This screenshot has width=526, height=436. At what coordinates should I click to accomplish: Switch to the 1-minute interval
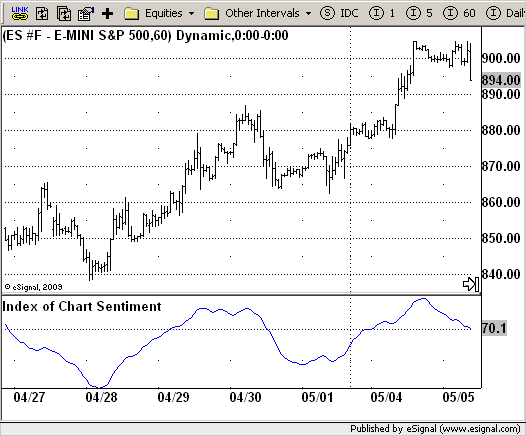382,13
